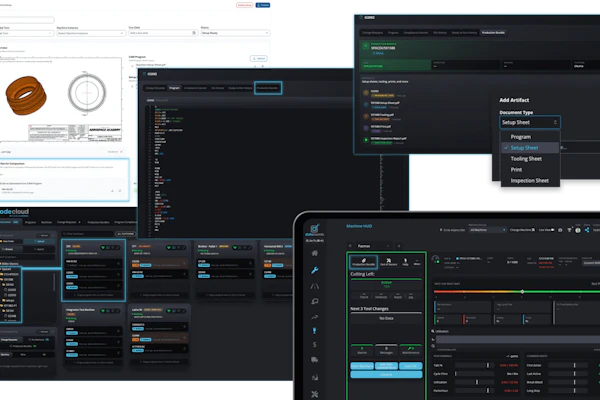Select the Search toggle in file panel
Screen dimensions: 600x400
click(39, 249)
